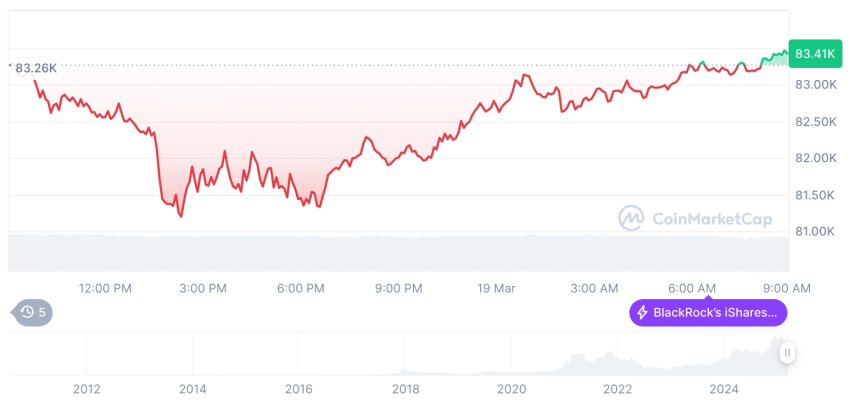The width and height of the screenshot is (860, 401).
Task: Click the 83.00K price axis label
Action: [x=815, y=85]
